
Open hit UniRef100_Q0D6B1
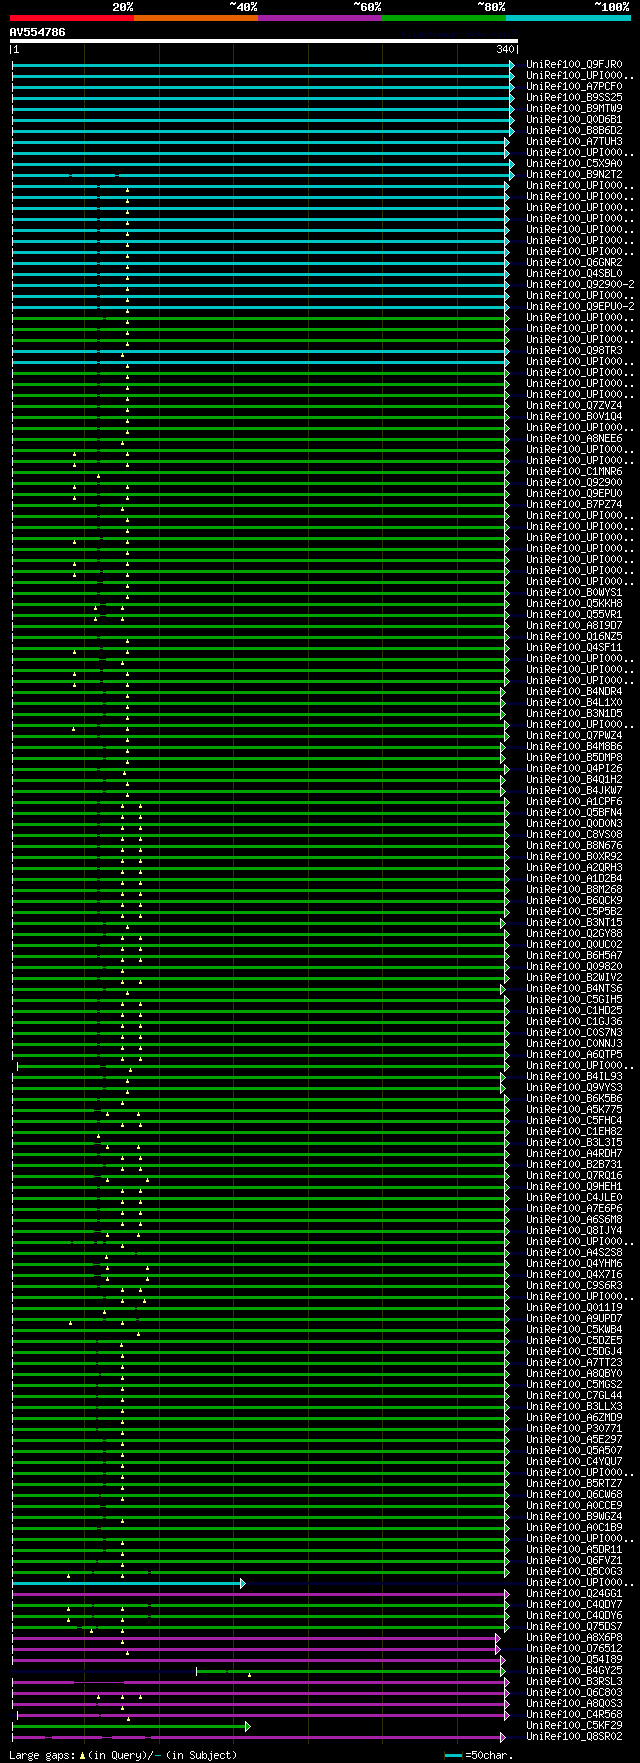click(574, 120)
